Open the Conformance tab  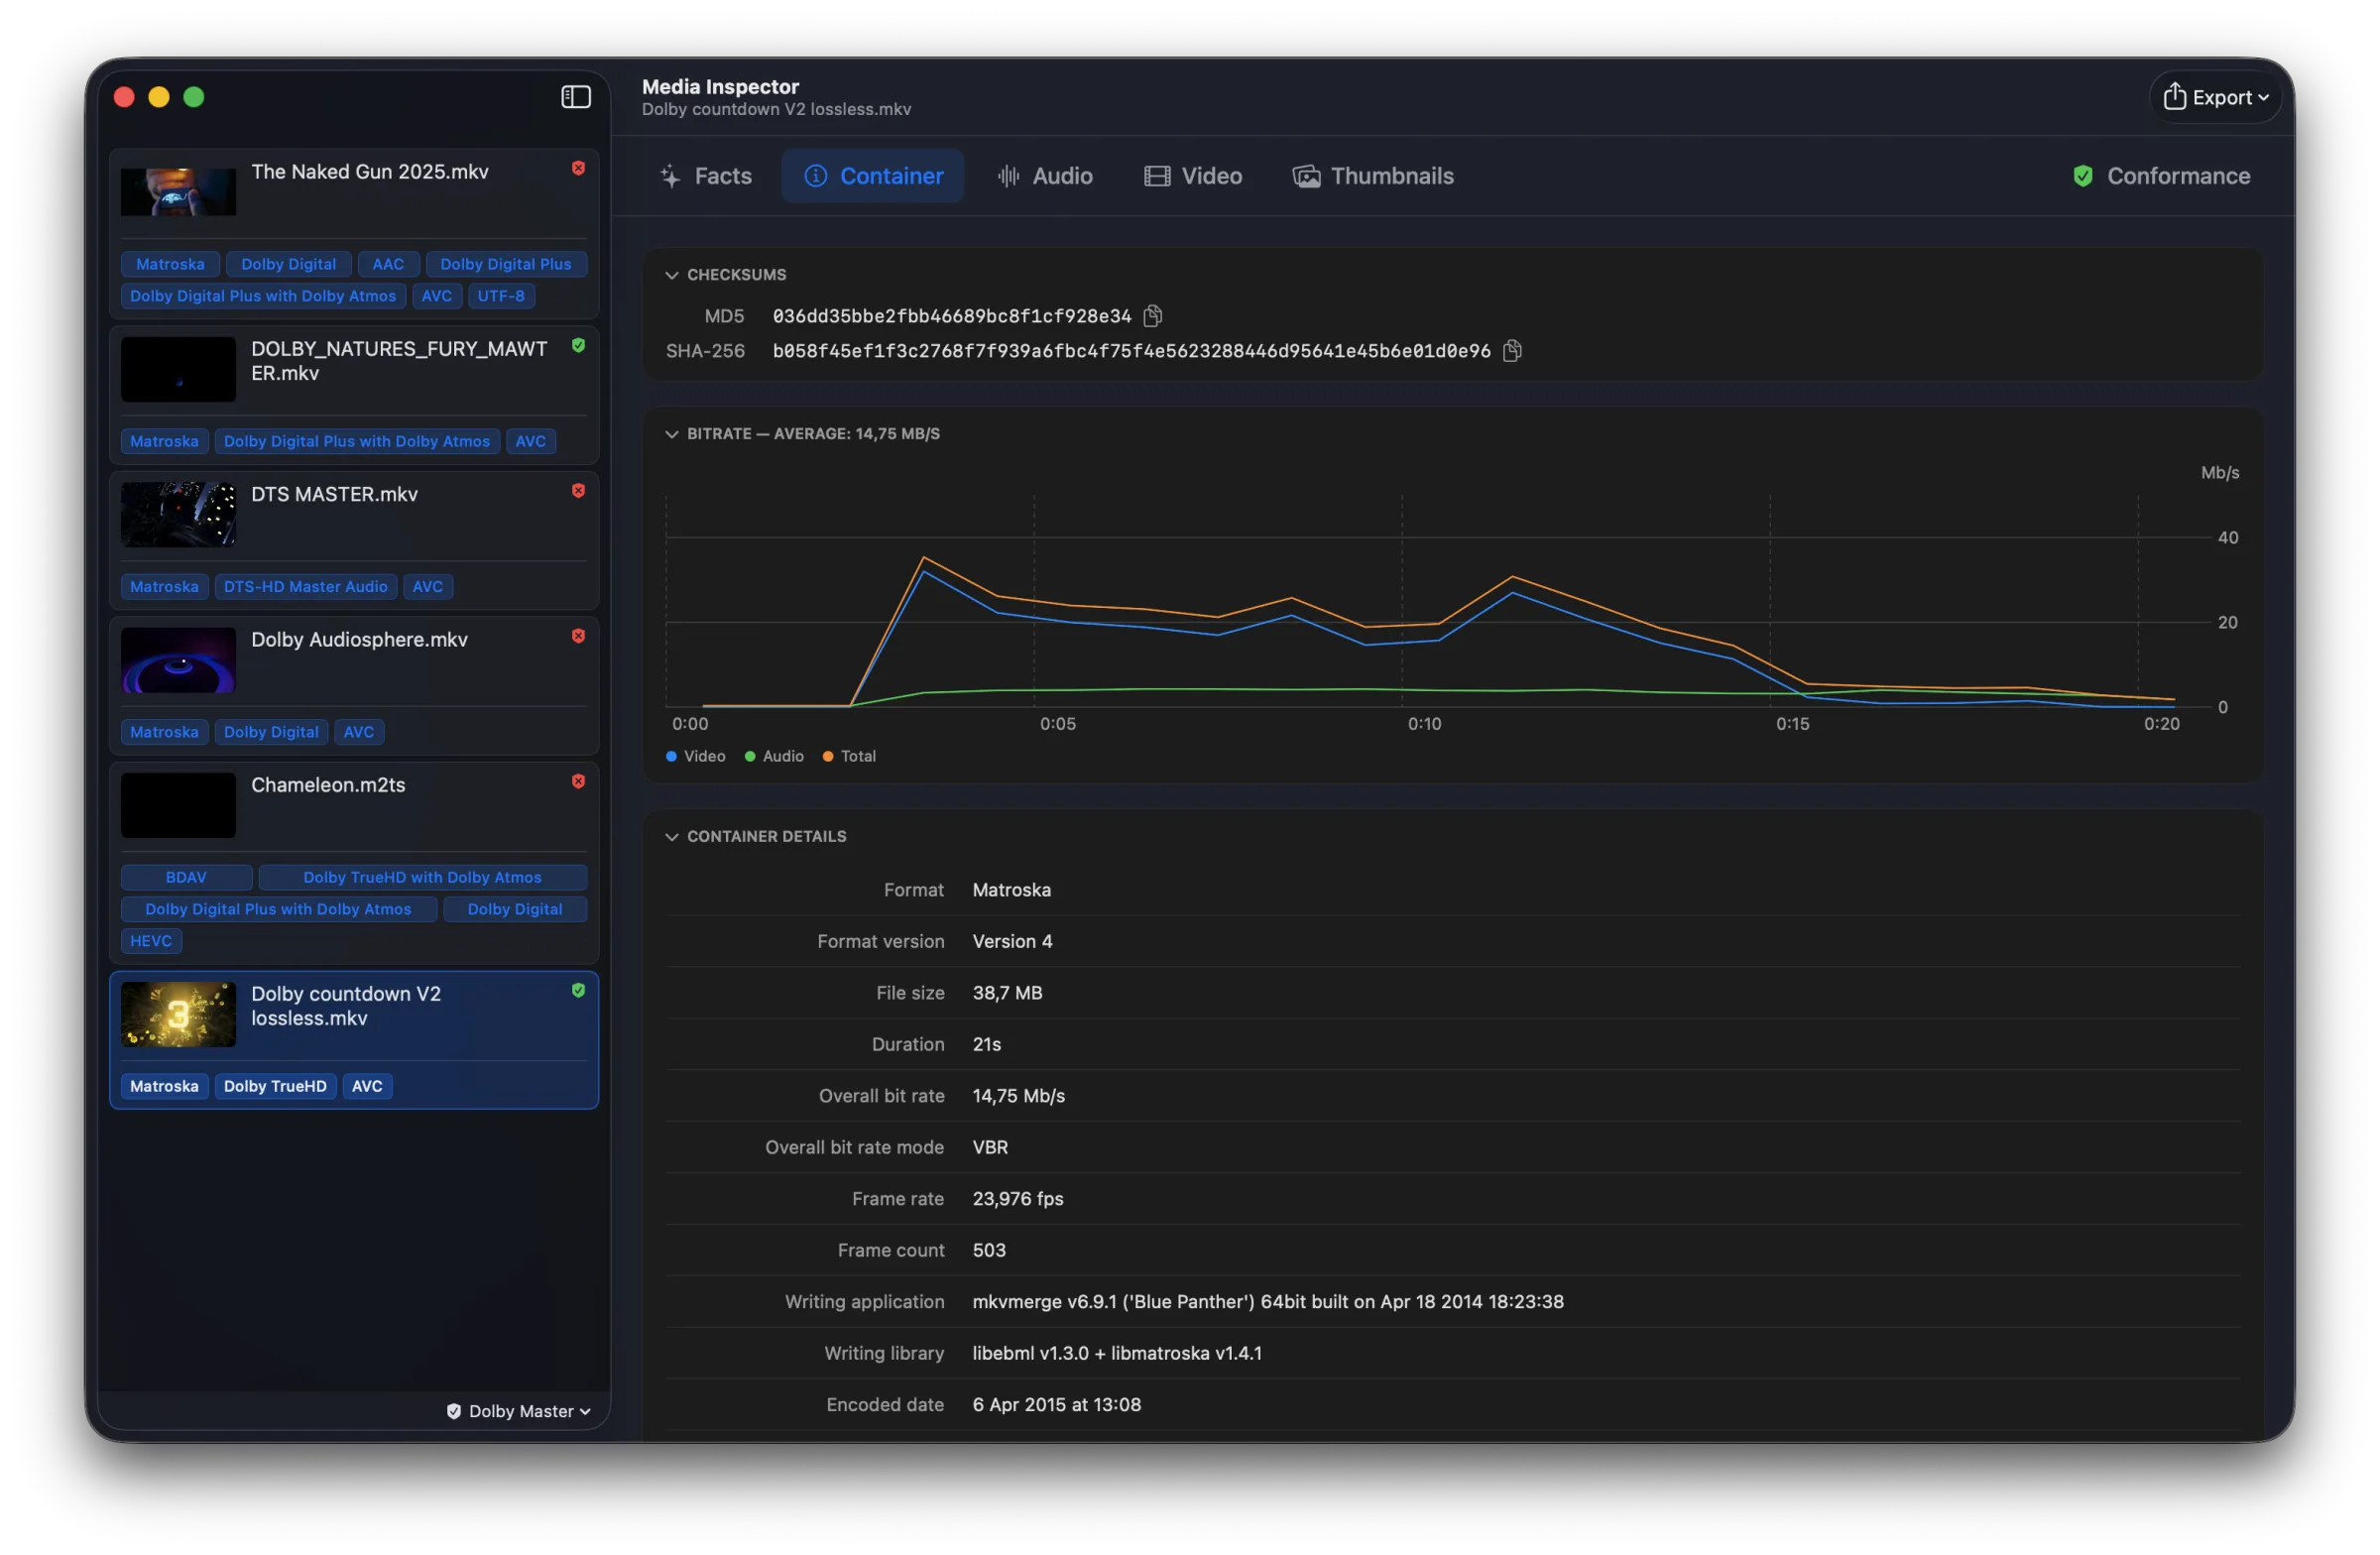(2162, 177)
